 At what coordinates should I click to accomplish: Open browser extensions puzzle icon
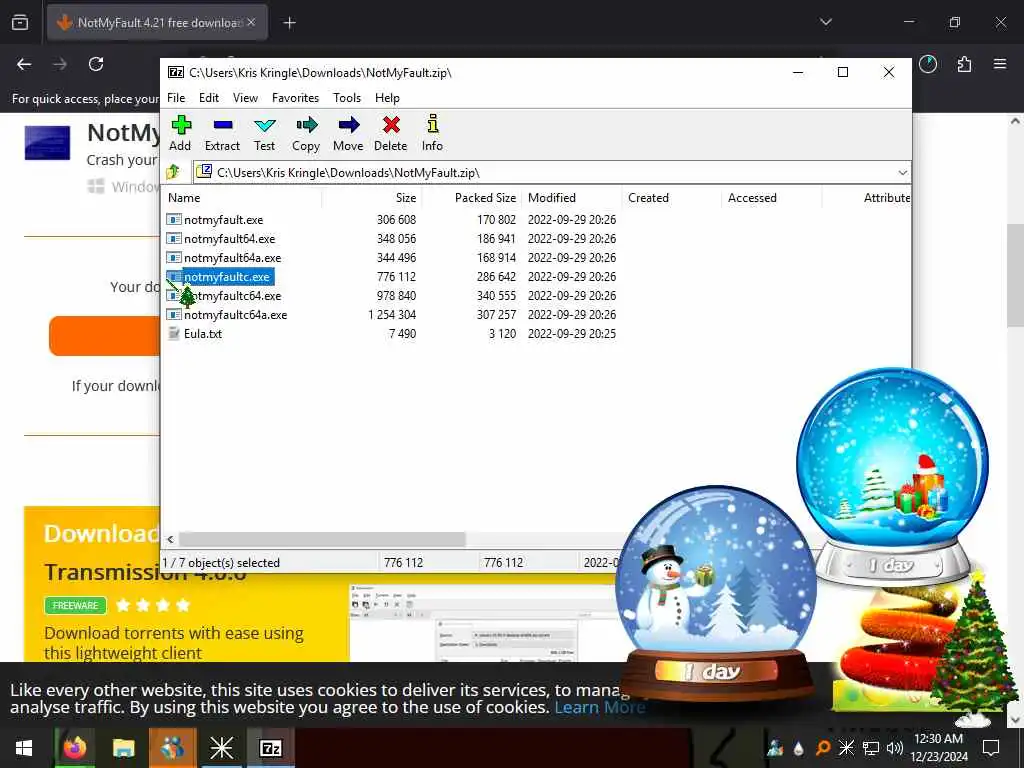[x=965, y=64]
